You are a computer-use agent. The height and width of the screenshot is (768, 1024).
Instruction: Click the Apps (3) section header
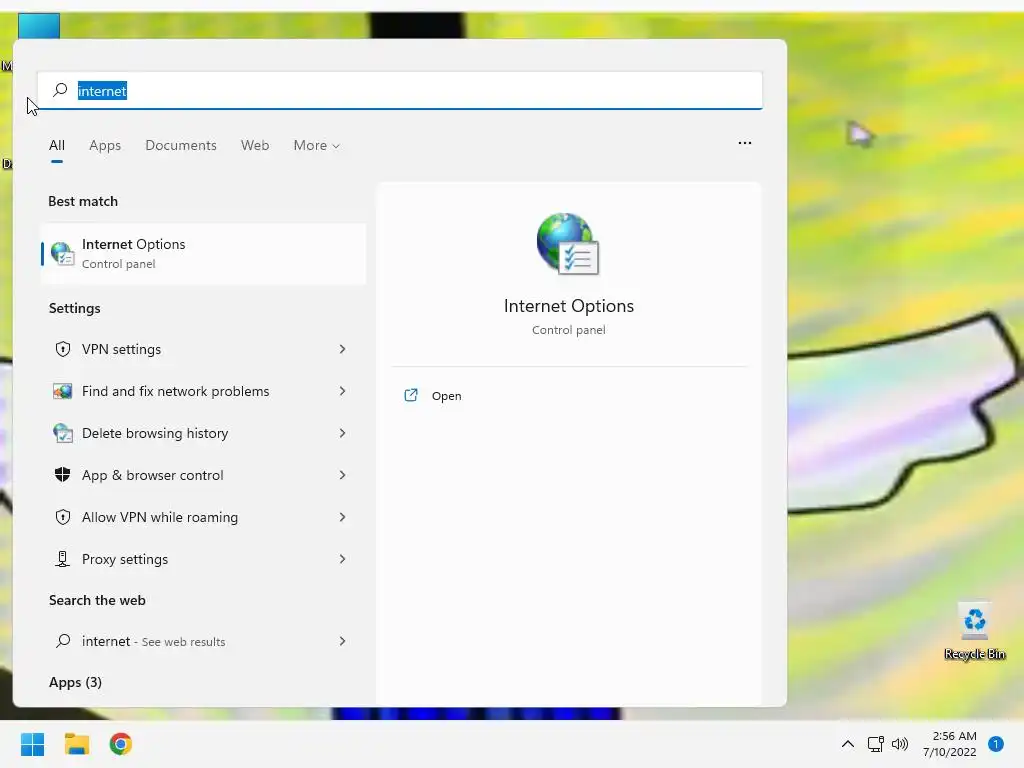coord(75,682)
